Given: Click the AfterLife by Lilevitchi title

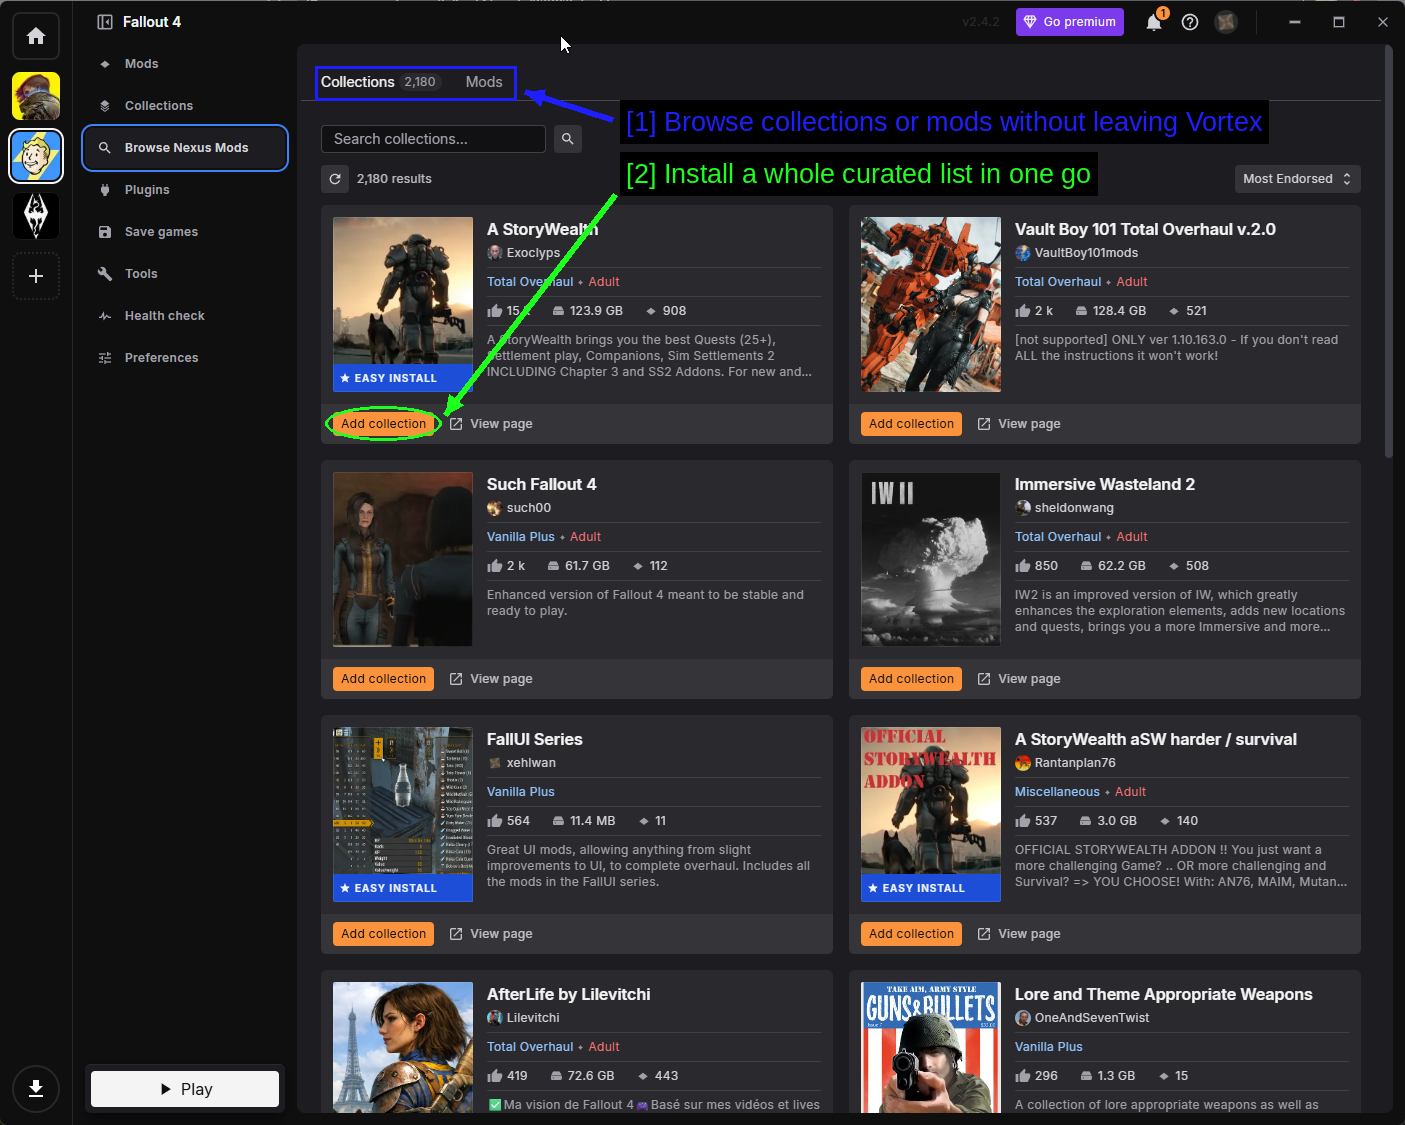Looking at the screenshot, I should [568, 994].
